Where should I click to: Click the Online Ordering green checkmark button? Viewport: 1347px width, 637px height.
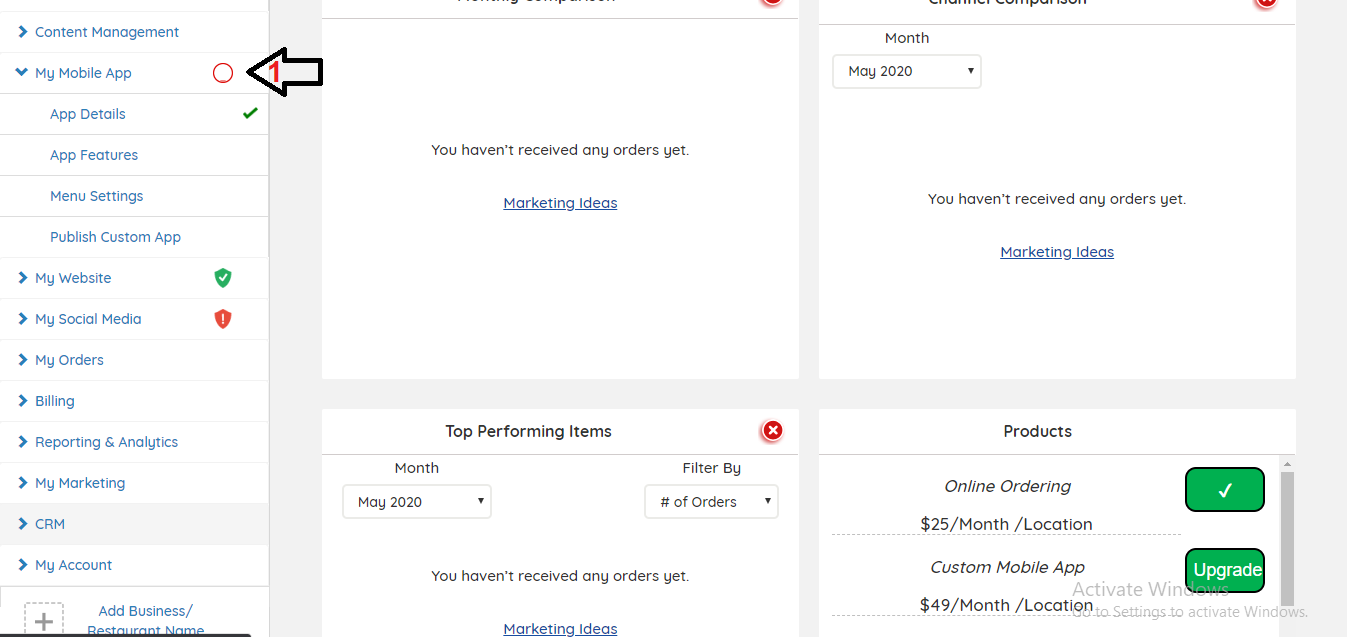point(1224,490)
